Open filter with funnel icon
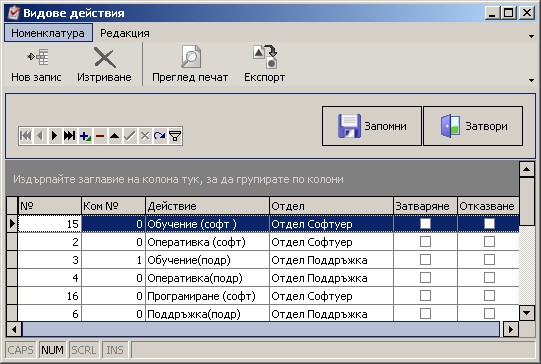 point(175,136)
